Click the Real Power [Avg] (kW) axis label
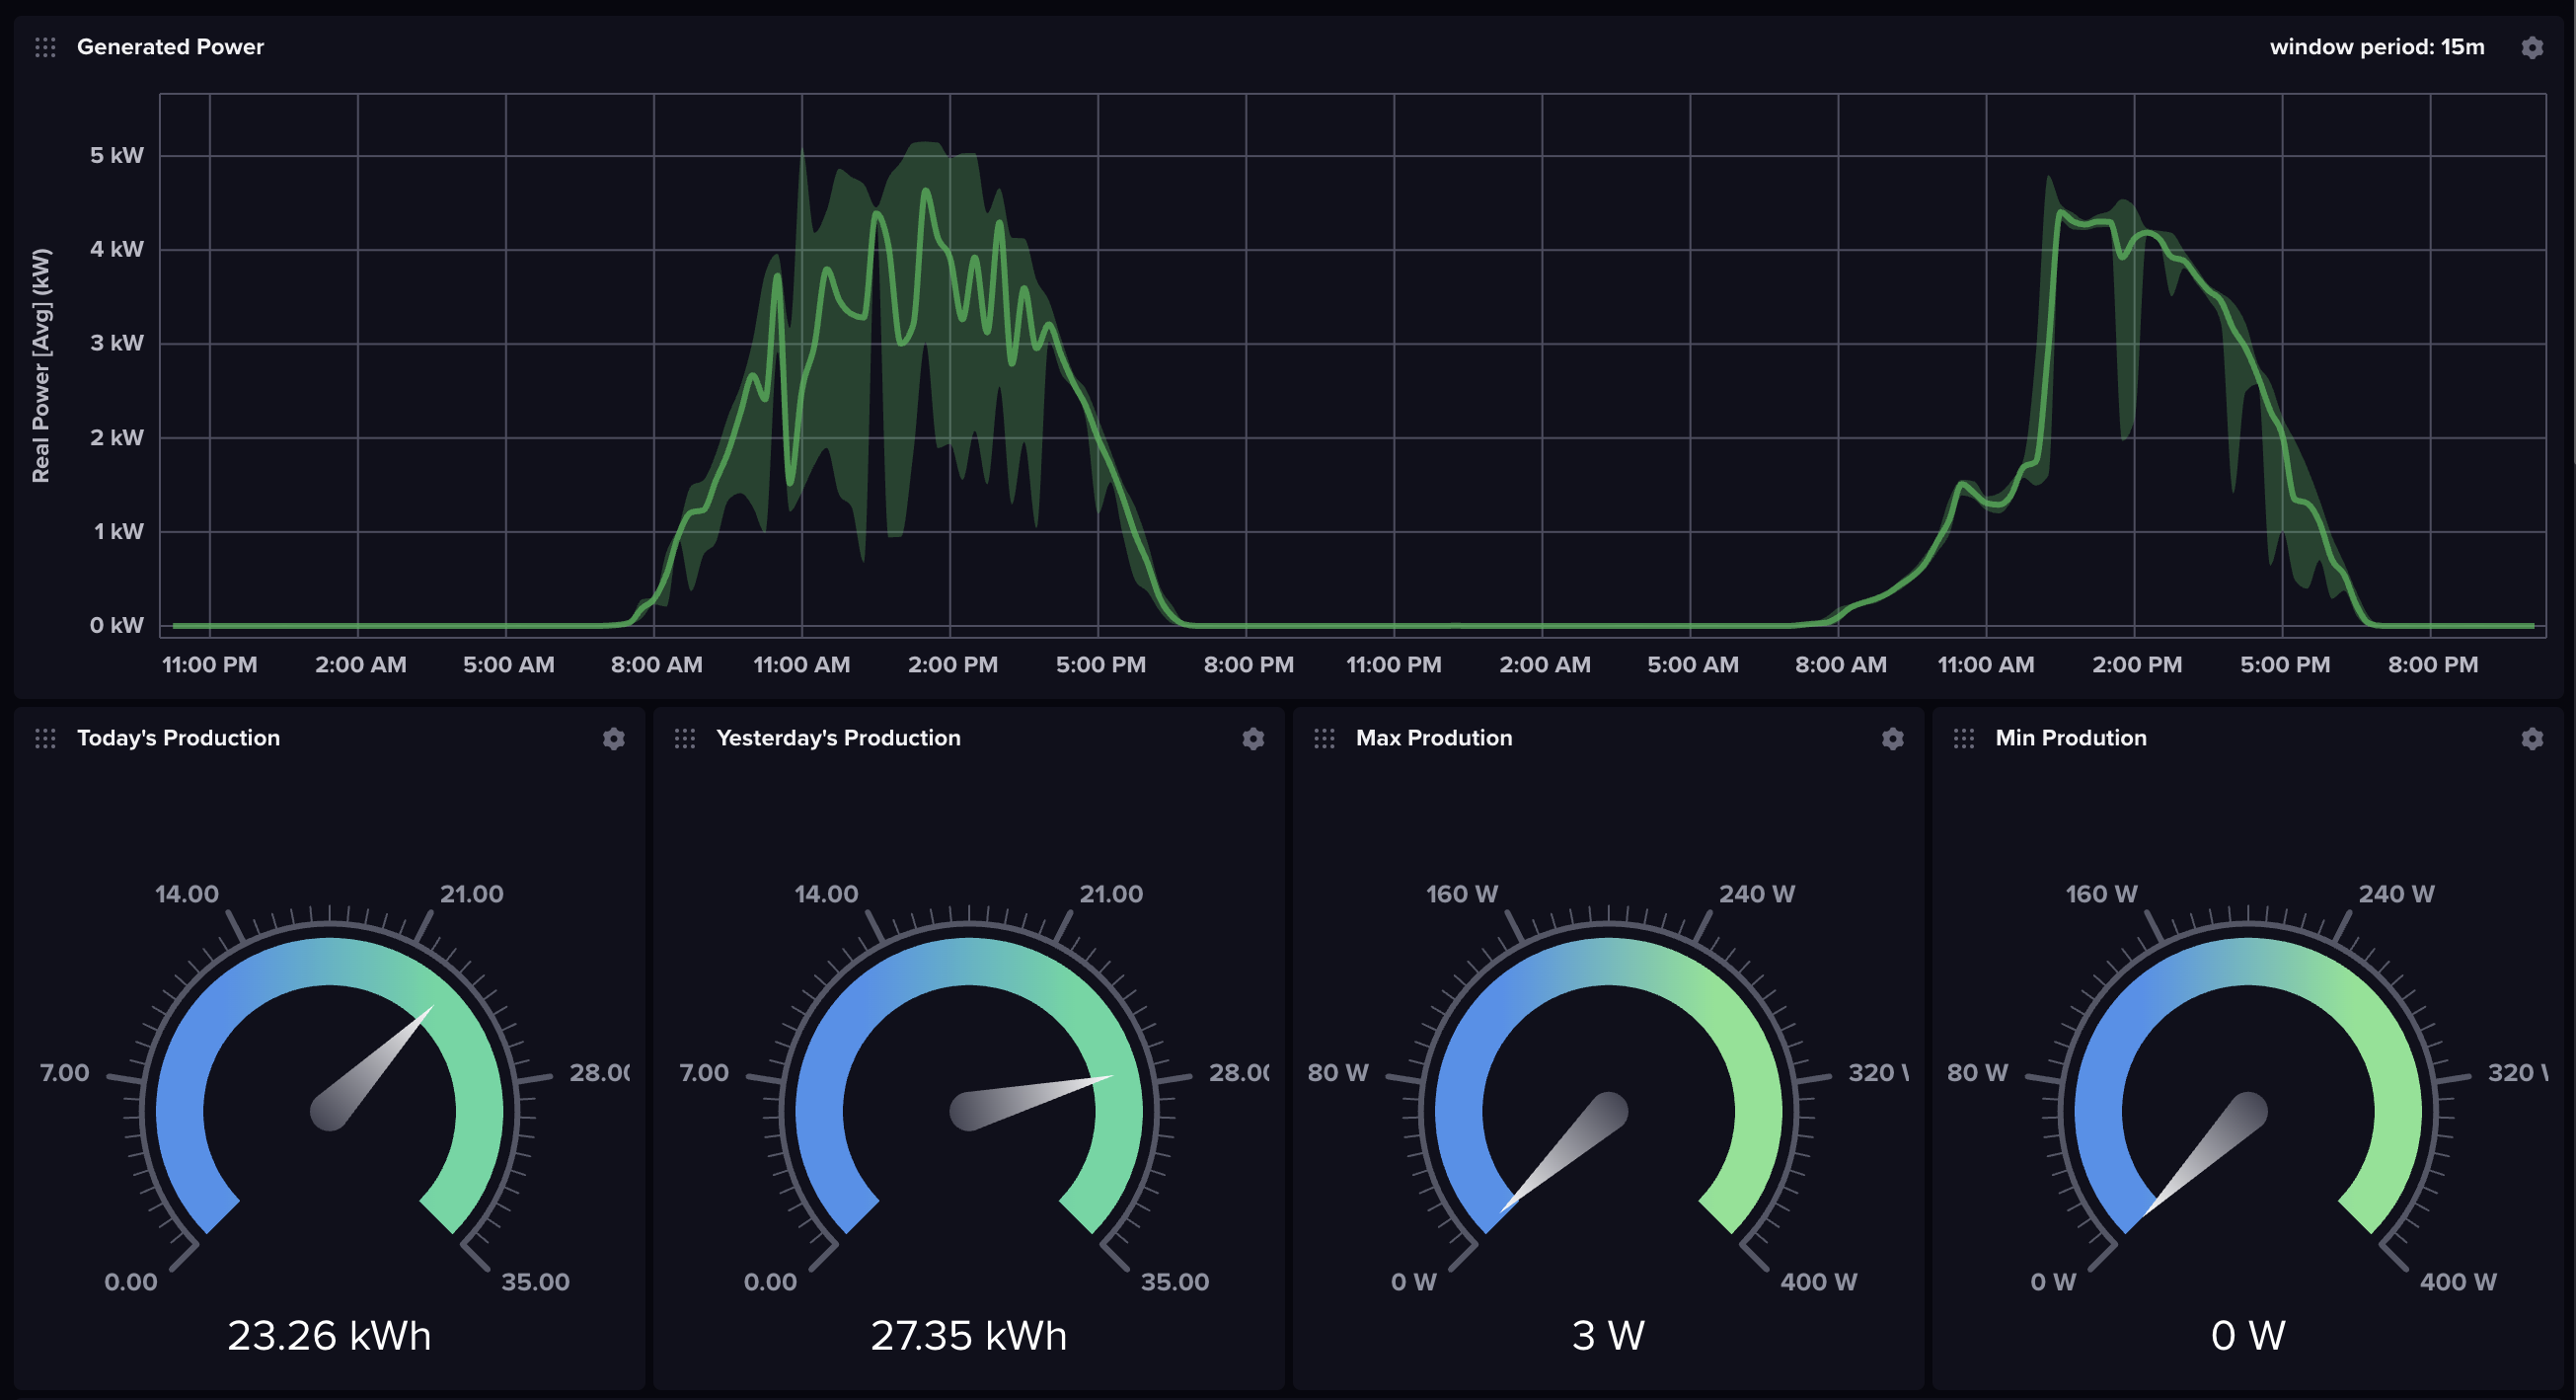Viewport: 2576px width, 1400px height. point(40,366)
